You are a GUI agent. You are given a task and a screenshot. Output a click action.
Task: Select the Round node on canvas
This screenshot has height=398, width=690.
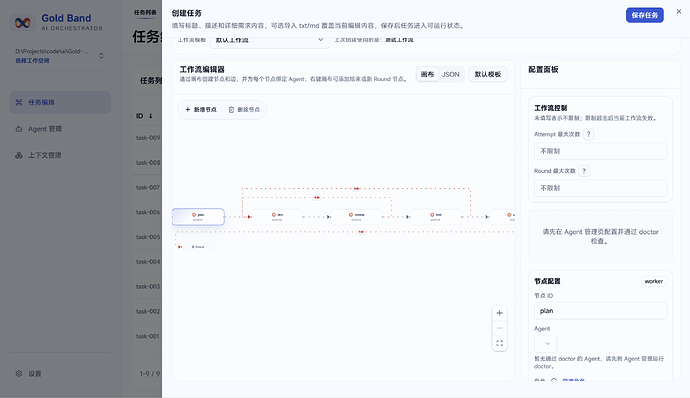pyautogui.click(x=198, y=247)
